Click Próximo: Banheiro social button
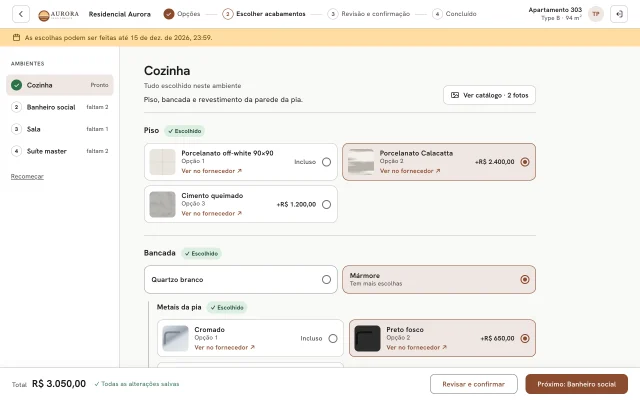This screenshot has height=400, width=640. click(x=576, y=384)
